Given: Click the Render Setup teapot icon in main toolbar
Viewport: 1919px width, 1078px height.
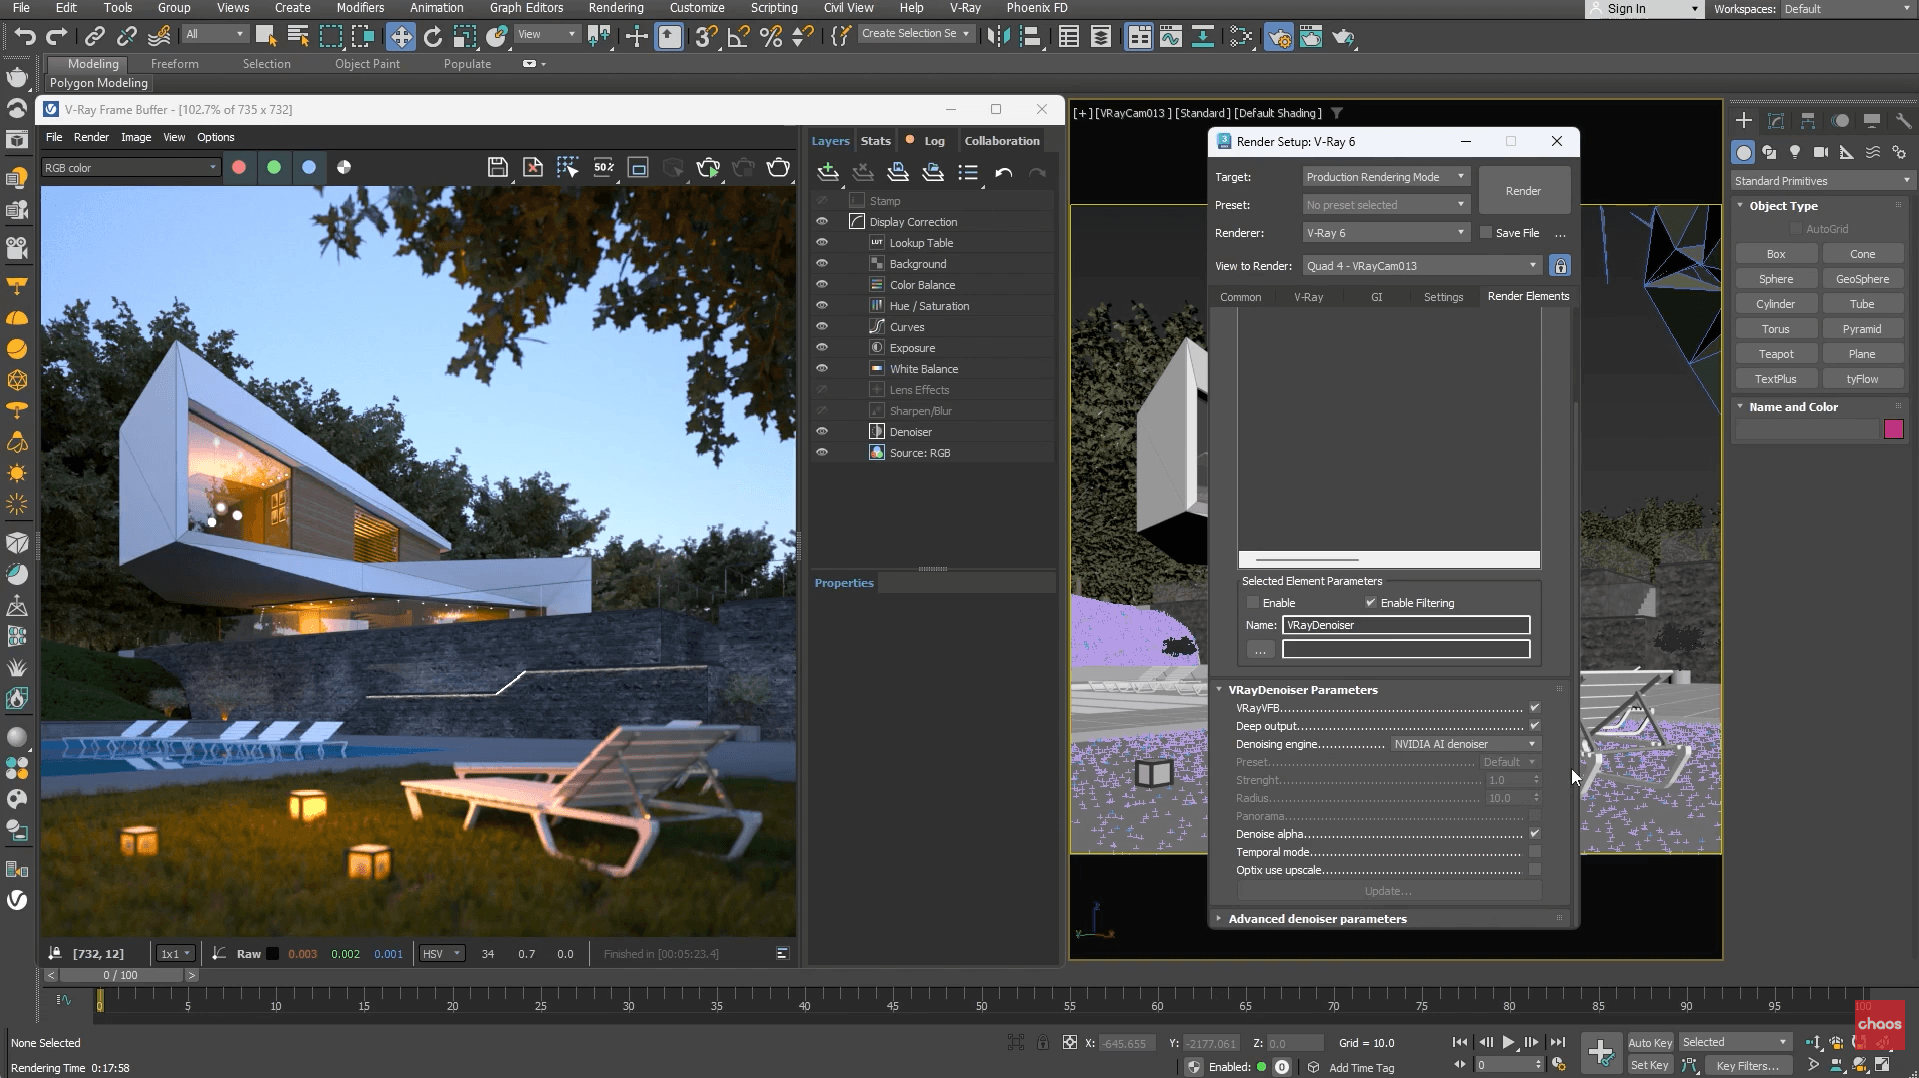Looking at the screenshot, I should pyautogui.click(x=1279, y=37).
